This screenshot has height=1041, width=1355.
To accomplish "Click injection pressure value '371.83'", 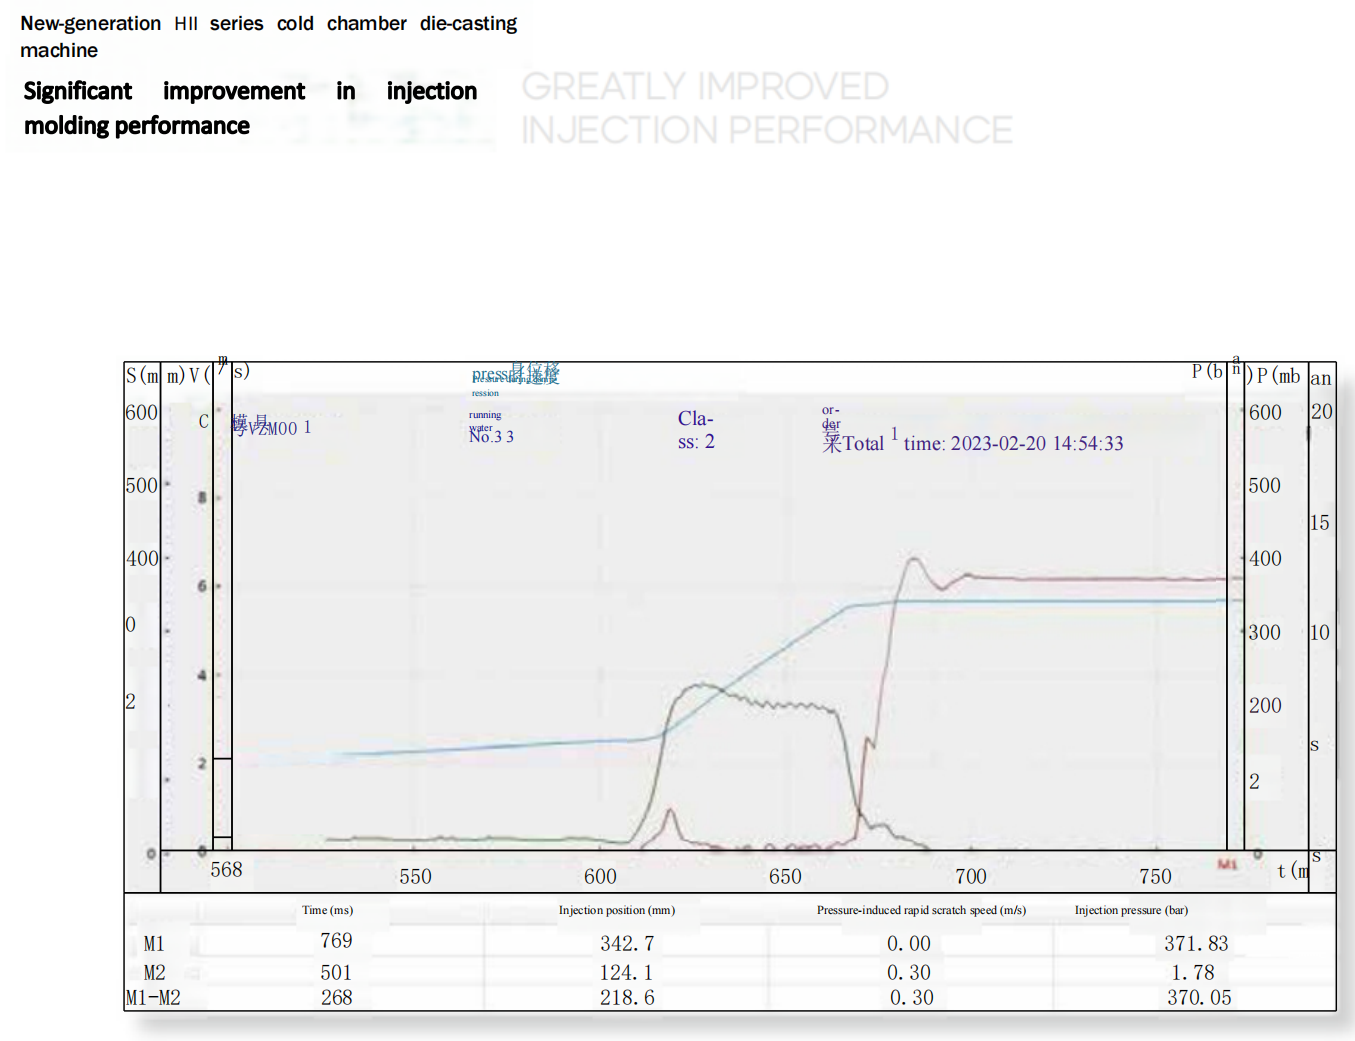I will 1196,943.
